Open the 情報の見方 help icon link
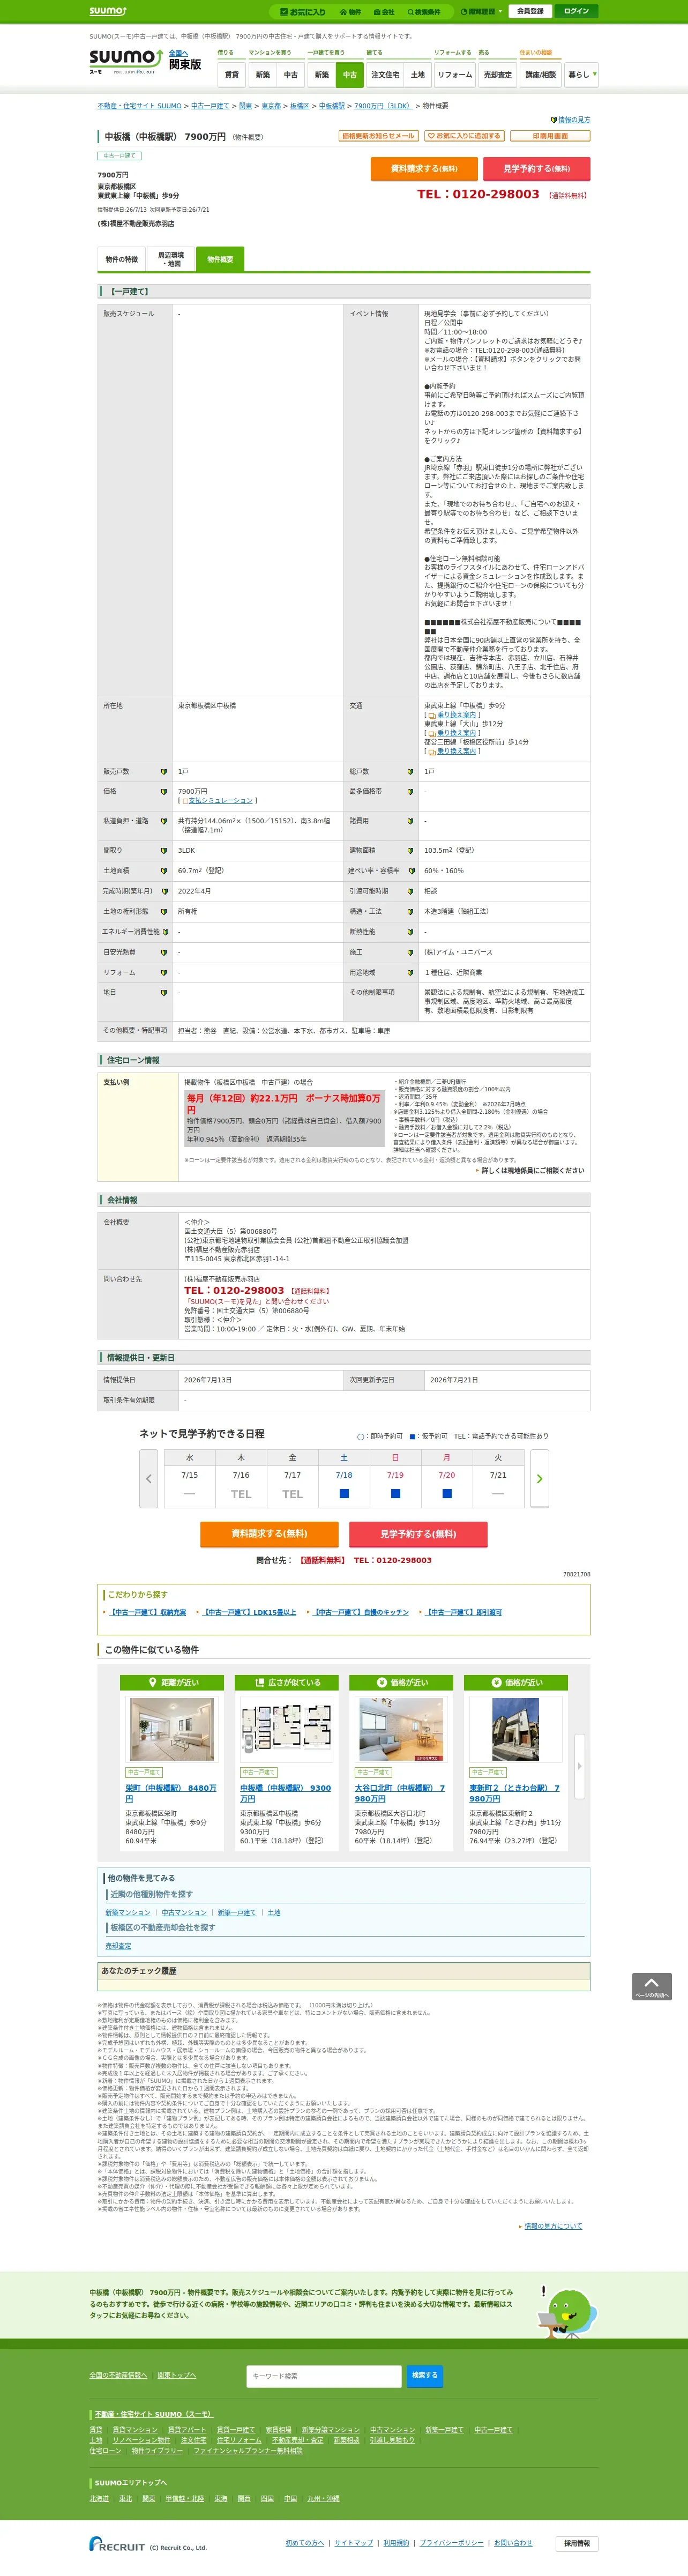The height and width of the screenshot is (2576, 688). point(571,120)
